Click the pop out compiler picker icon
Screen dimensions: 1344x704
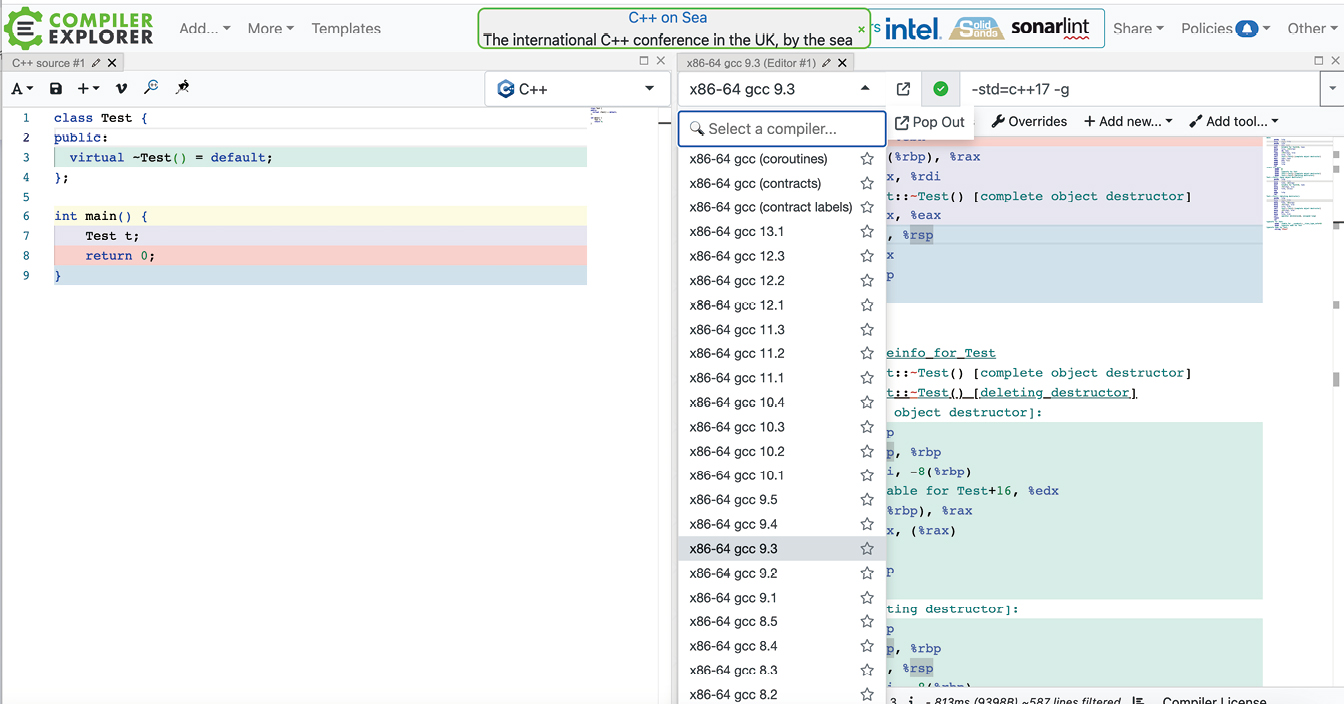point(903,89)
